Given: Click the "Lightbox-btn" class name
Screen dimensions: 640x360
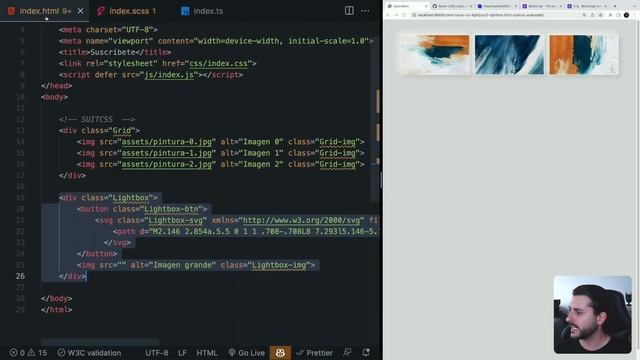Looking at the screenshot, I should click(171, 209).
